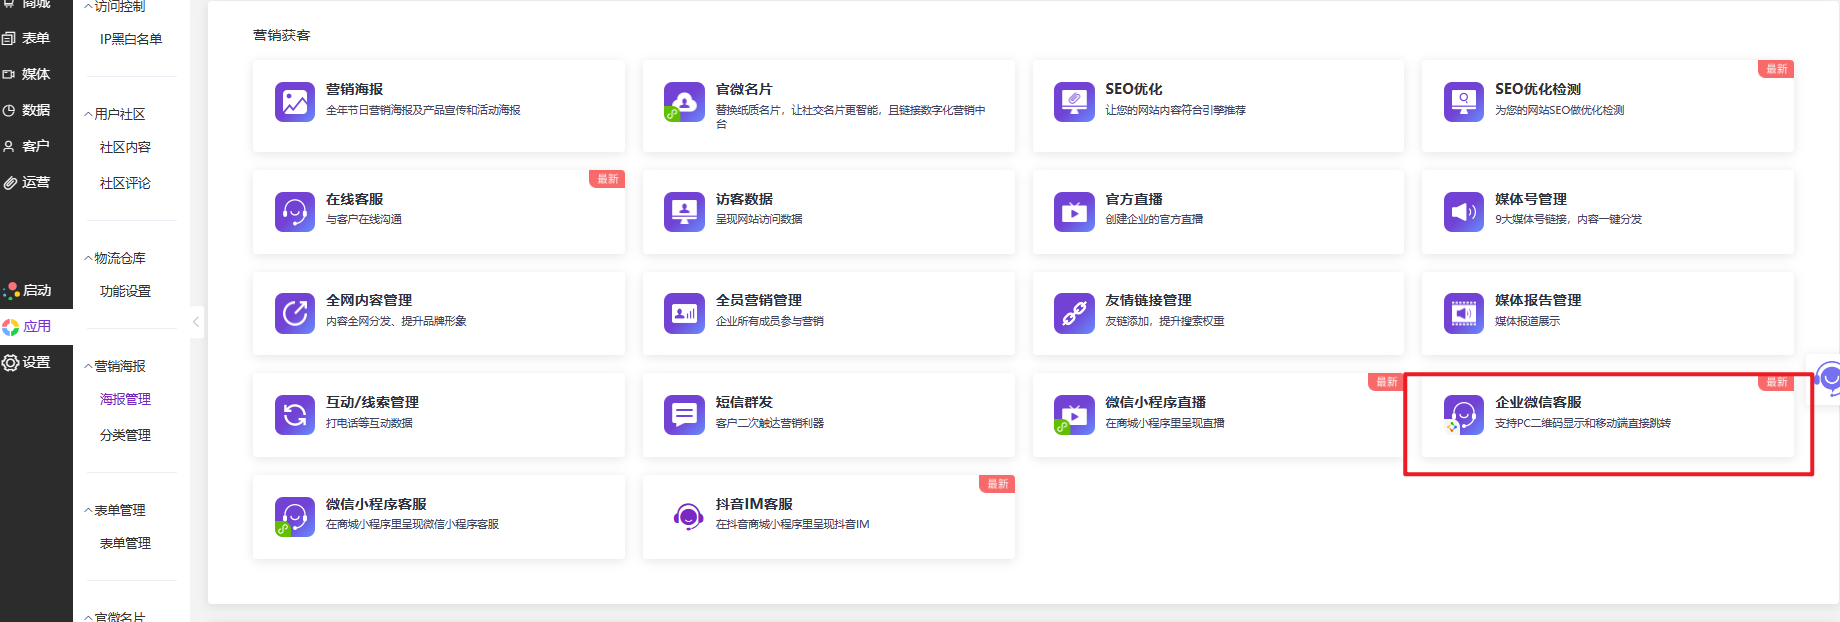Collapse the secondary sidebar with arrow handle
The image size is (1840, 622).
196,322
